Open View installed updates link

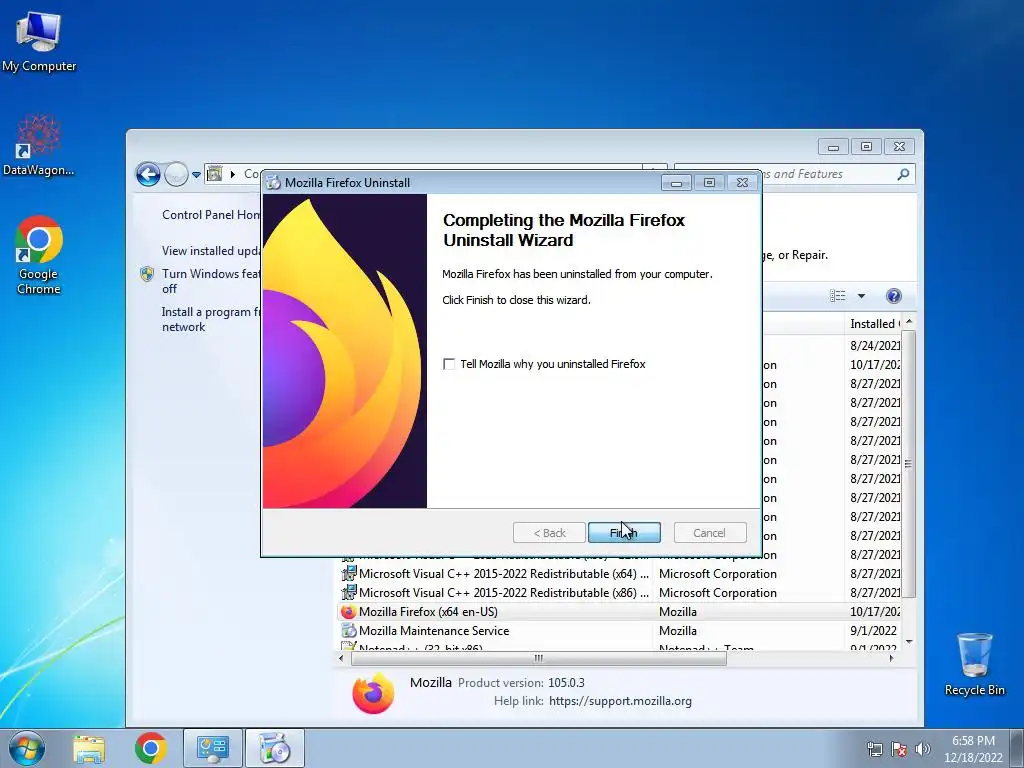pos(211,251)
